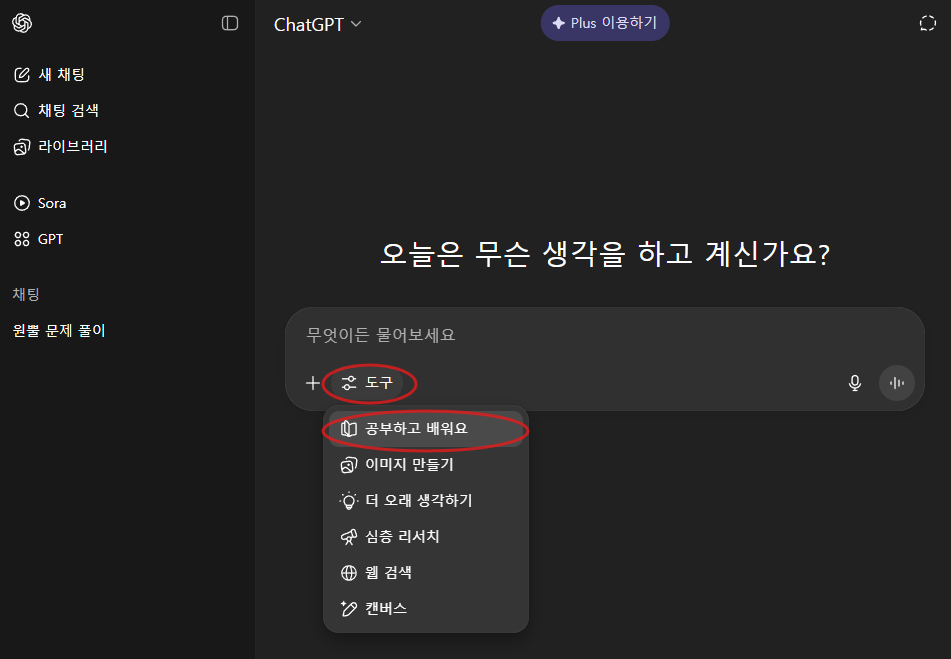The width and height of the screenshot is (951, 659).
Task: Open 채팅 검색 chat search
Action: (56, 110)
